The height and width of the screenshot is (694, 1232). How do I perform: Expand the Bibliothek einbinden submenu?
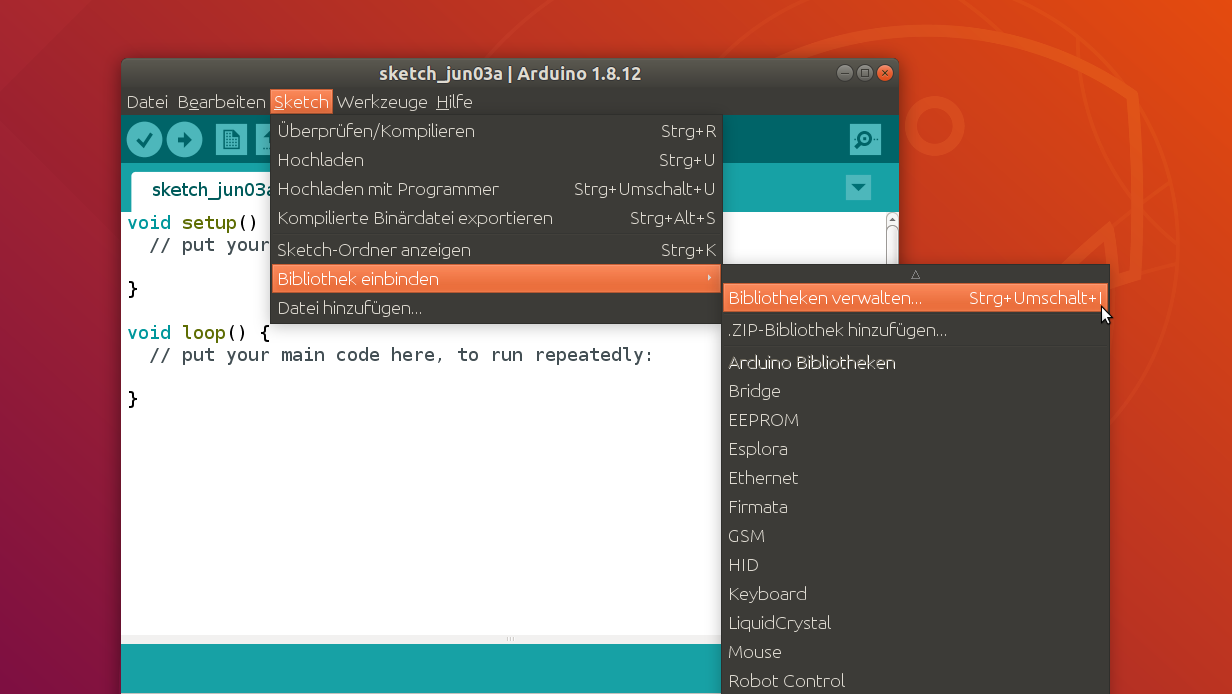pos(496,279)
